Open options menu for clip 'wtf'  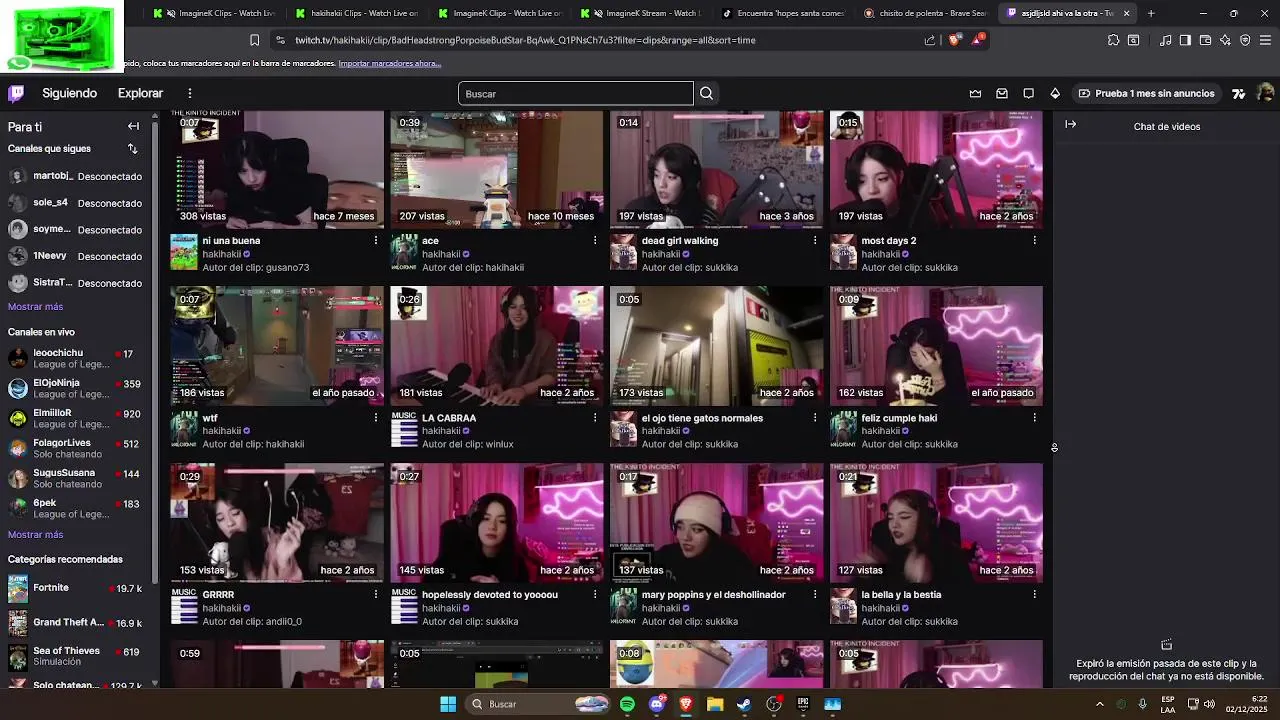click(376, 418)
